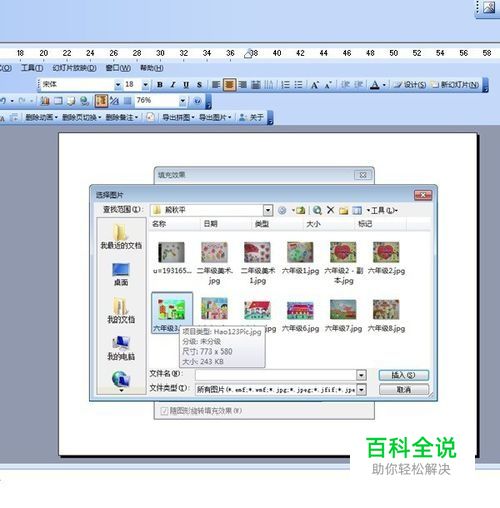Click the Distributed alignment icon
The height and width of the screenshot is (508, 500).
tap(256, 85)
